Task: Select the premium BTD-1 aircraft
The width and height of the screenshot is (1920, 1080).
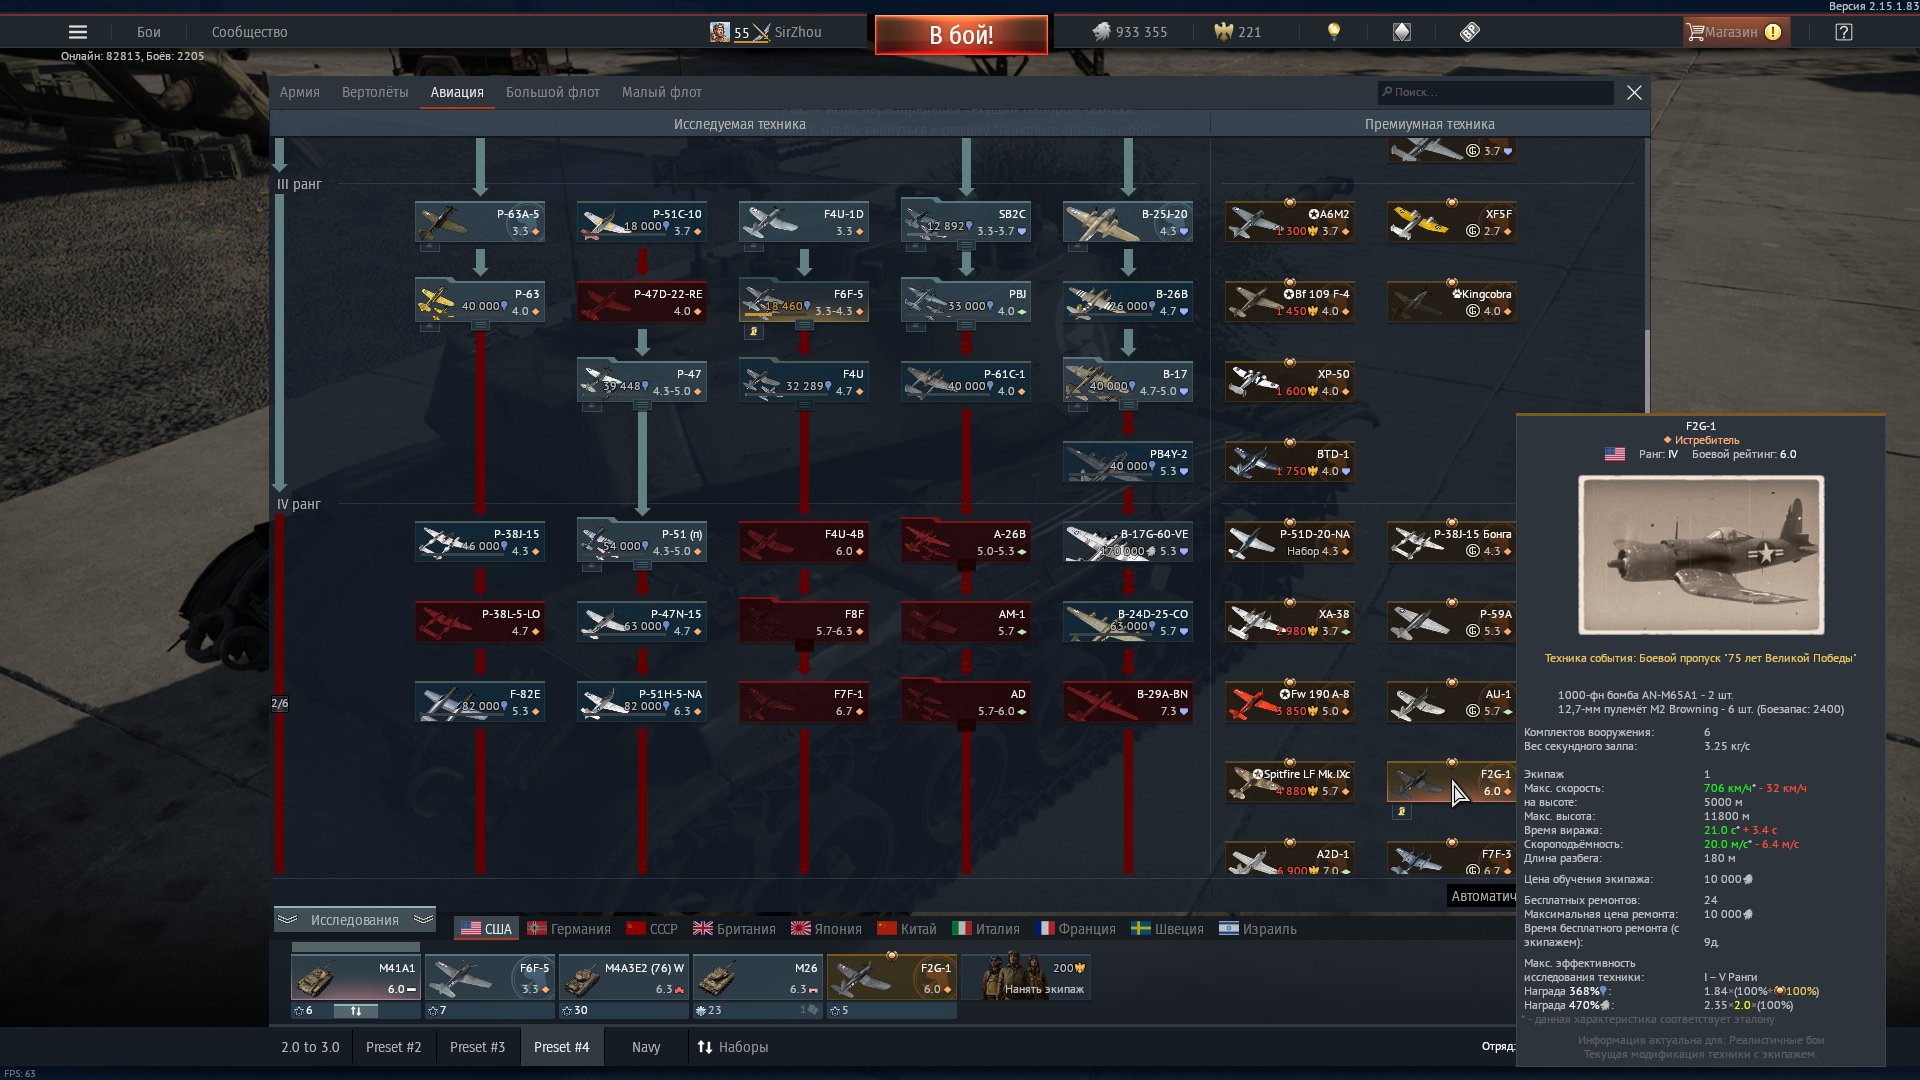Action: point(1290,462)
